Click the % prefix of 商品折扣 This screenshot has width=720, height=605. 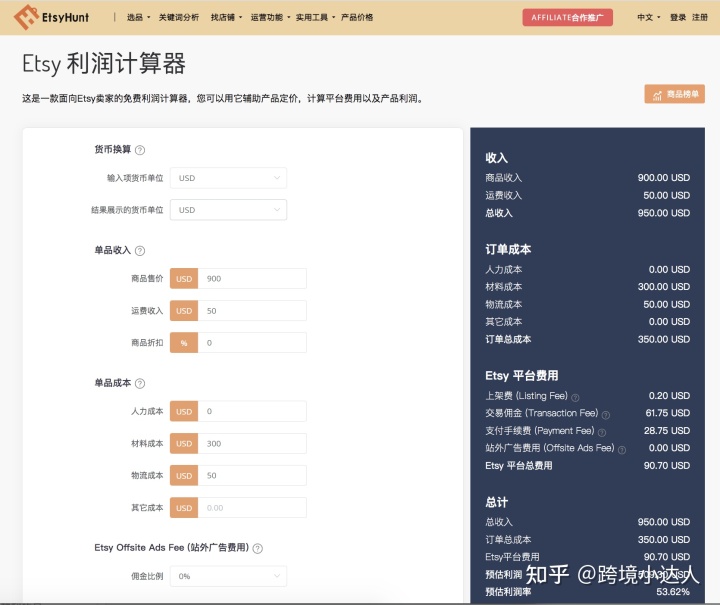[x=184, y=343]
